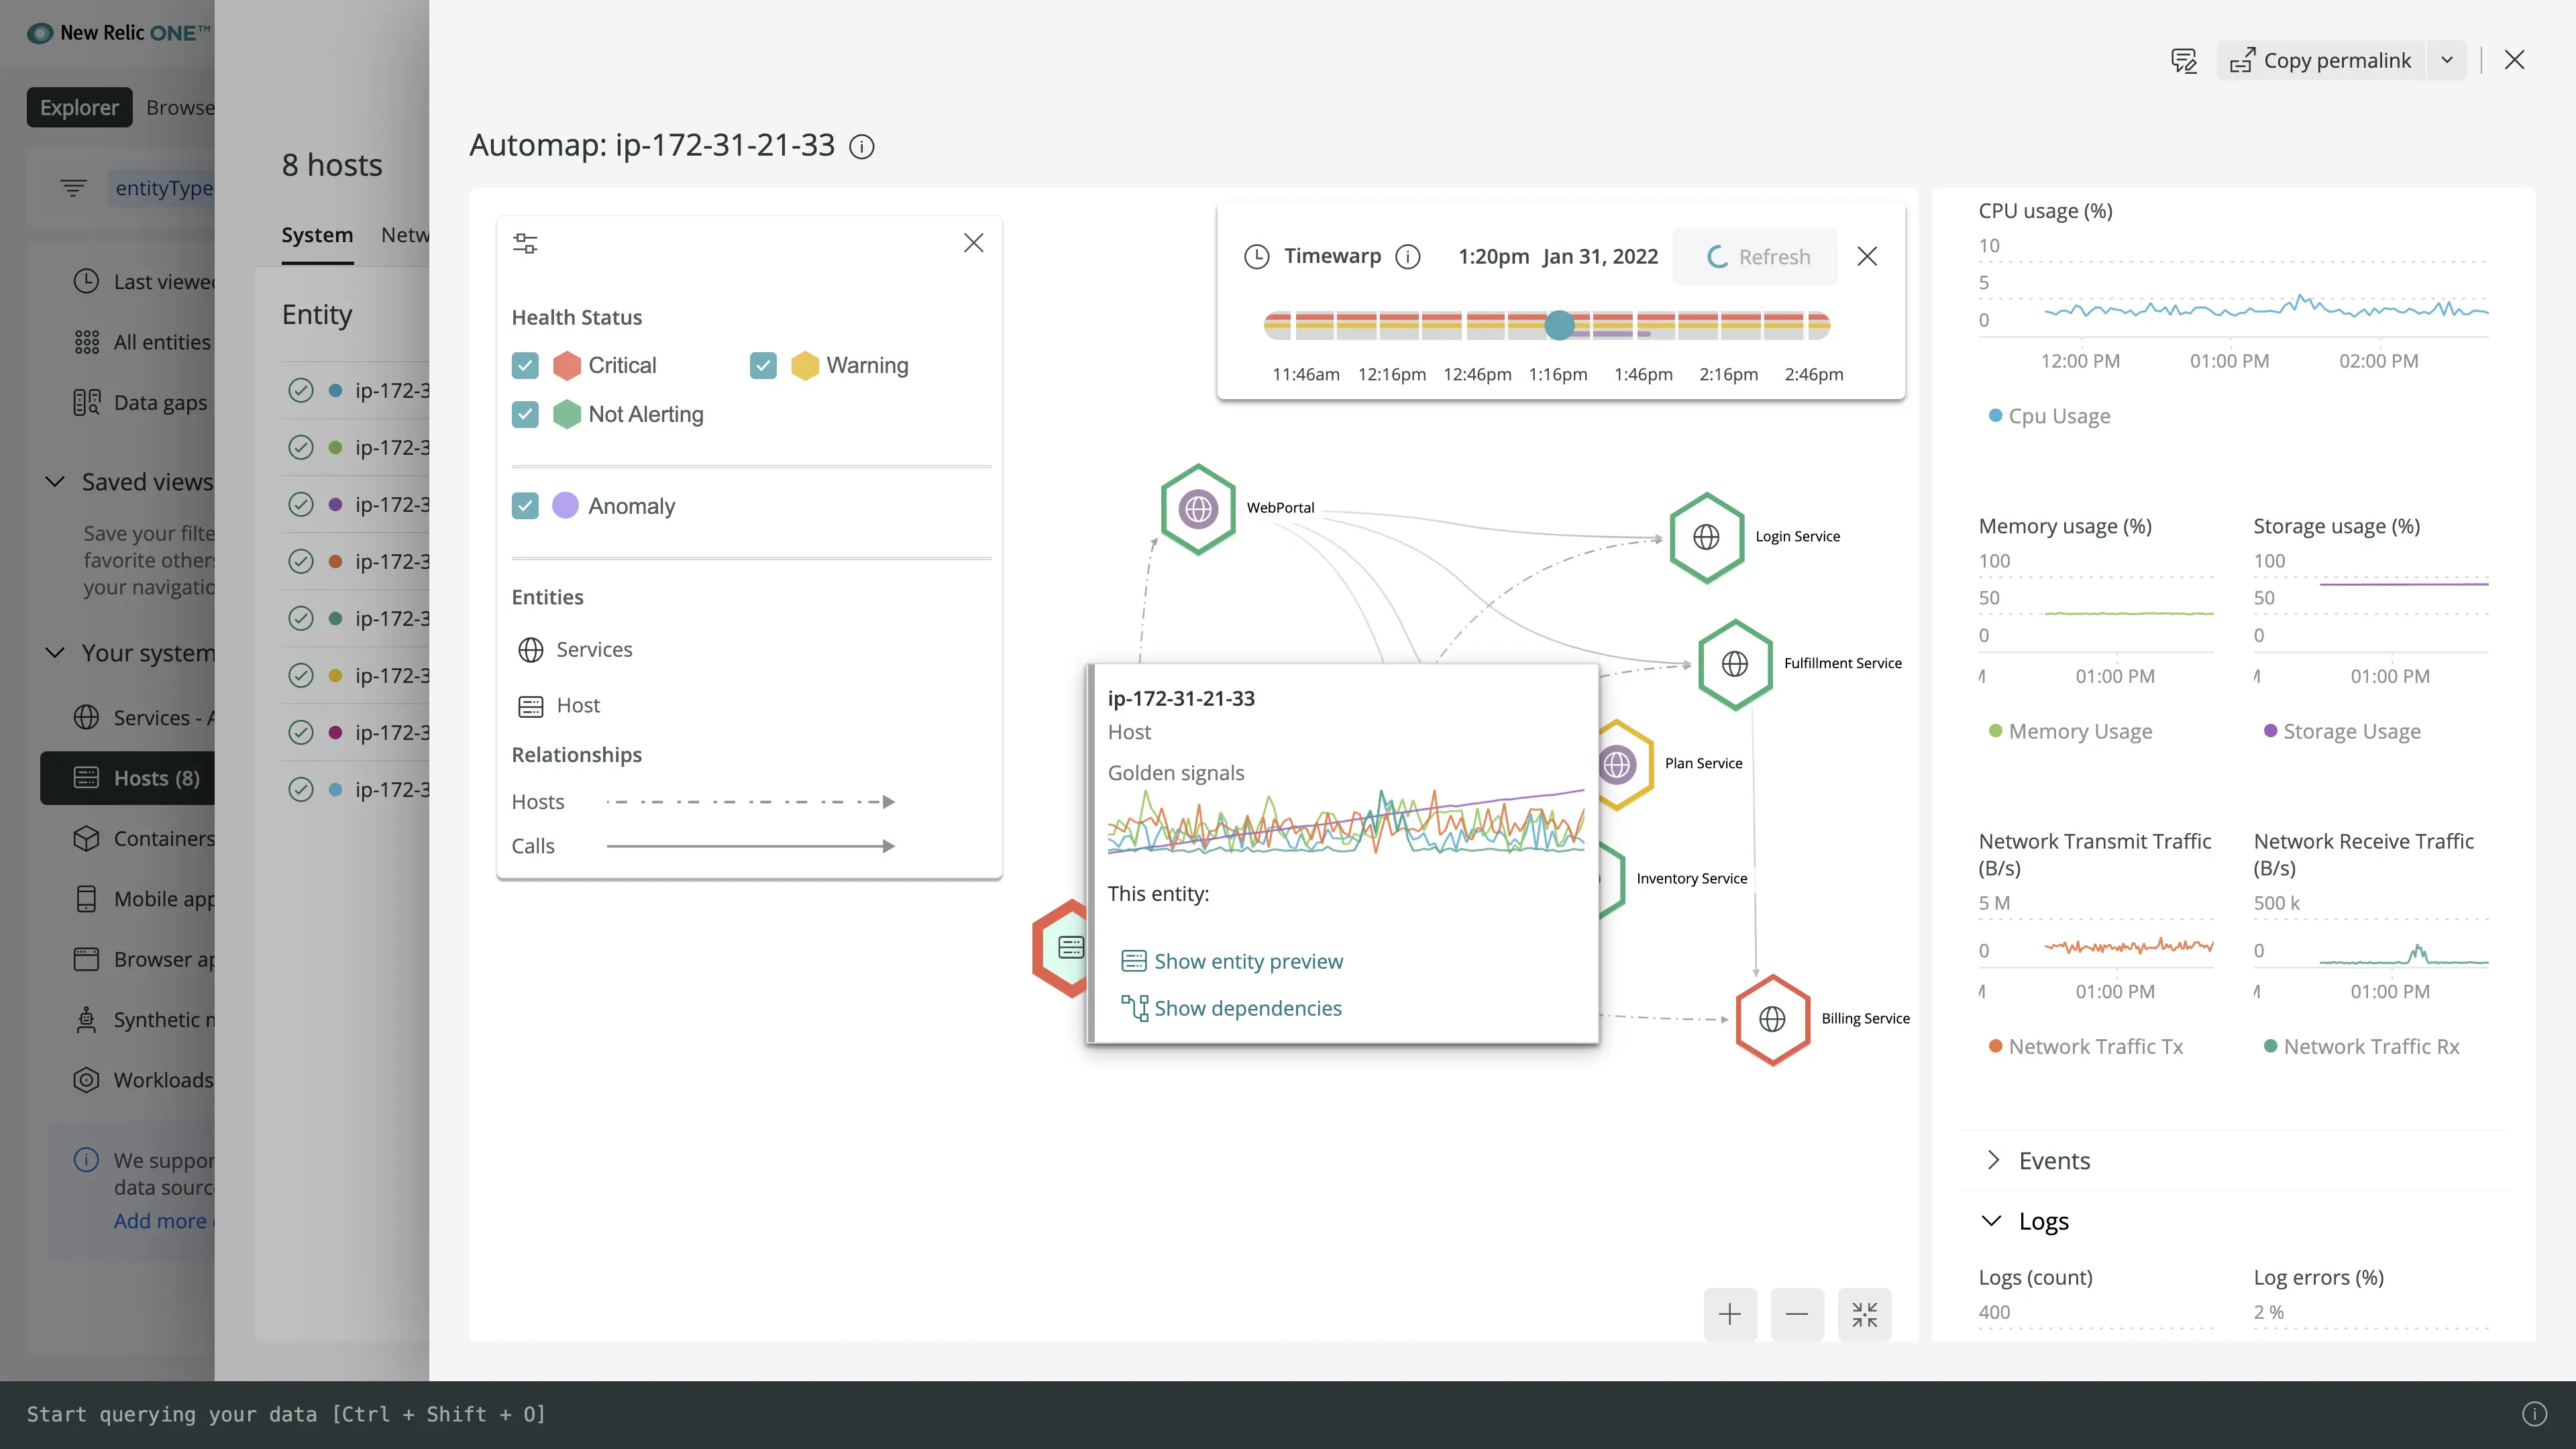The width and height of the screenshot is (2576, 1449).
Task: Click Show entity preview link
Action: point(1233,961)
